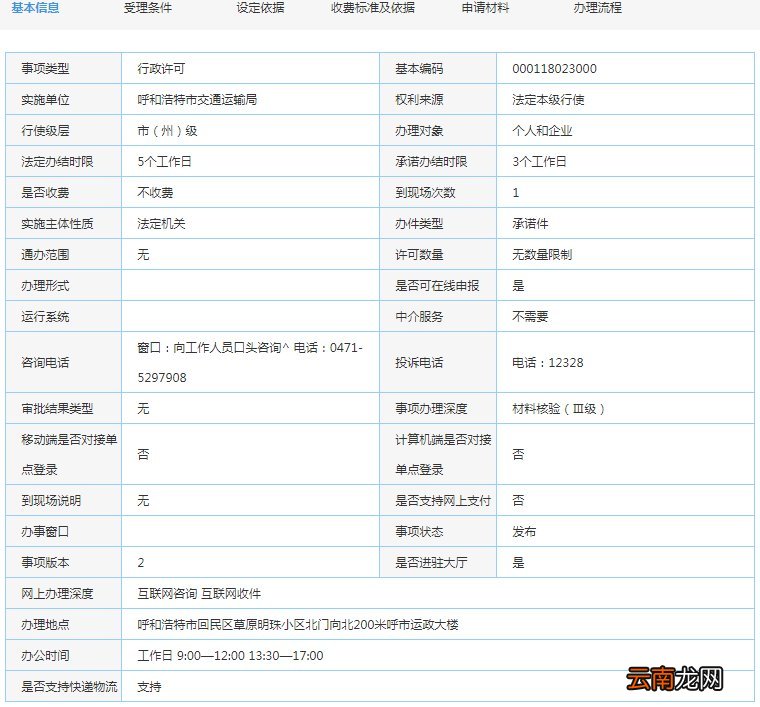Select the 咨询电话 label
This screenshot has width=760, height=707.
[x=45, y=362]
